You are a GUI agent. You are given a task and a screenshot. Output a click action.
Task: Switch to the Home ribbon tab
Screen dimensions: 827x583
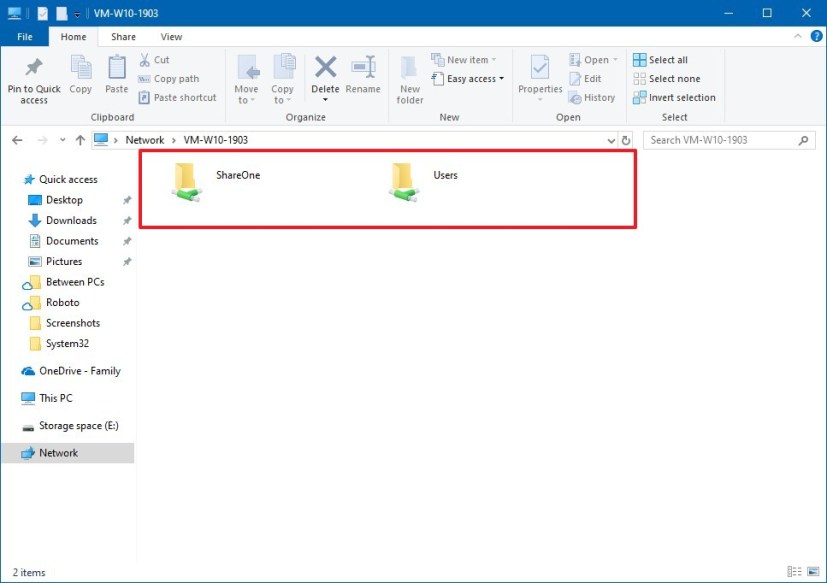(73, 36)
